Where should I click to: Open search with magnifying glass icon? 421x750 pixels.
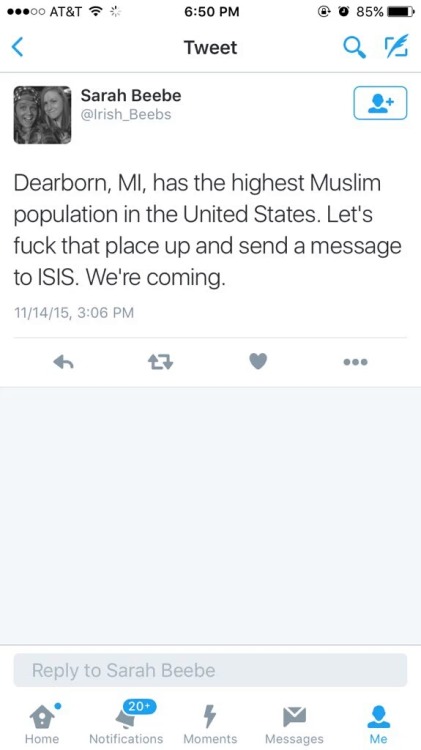pos(355,47)
